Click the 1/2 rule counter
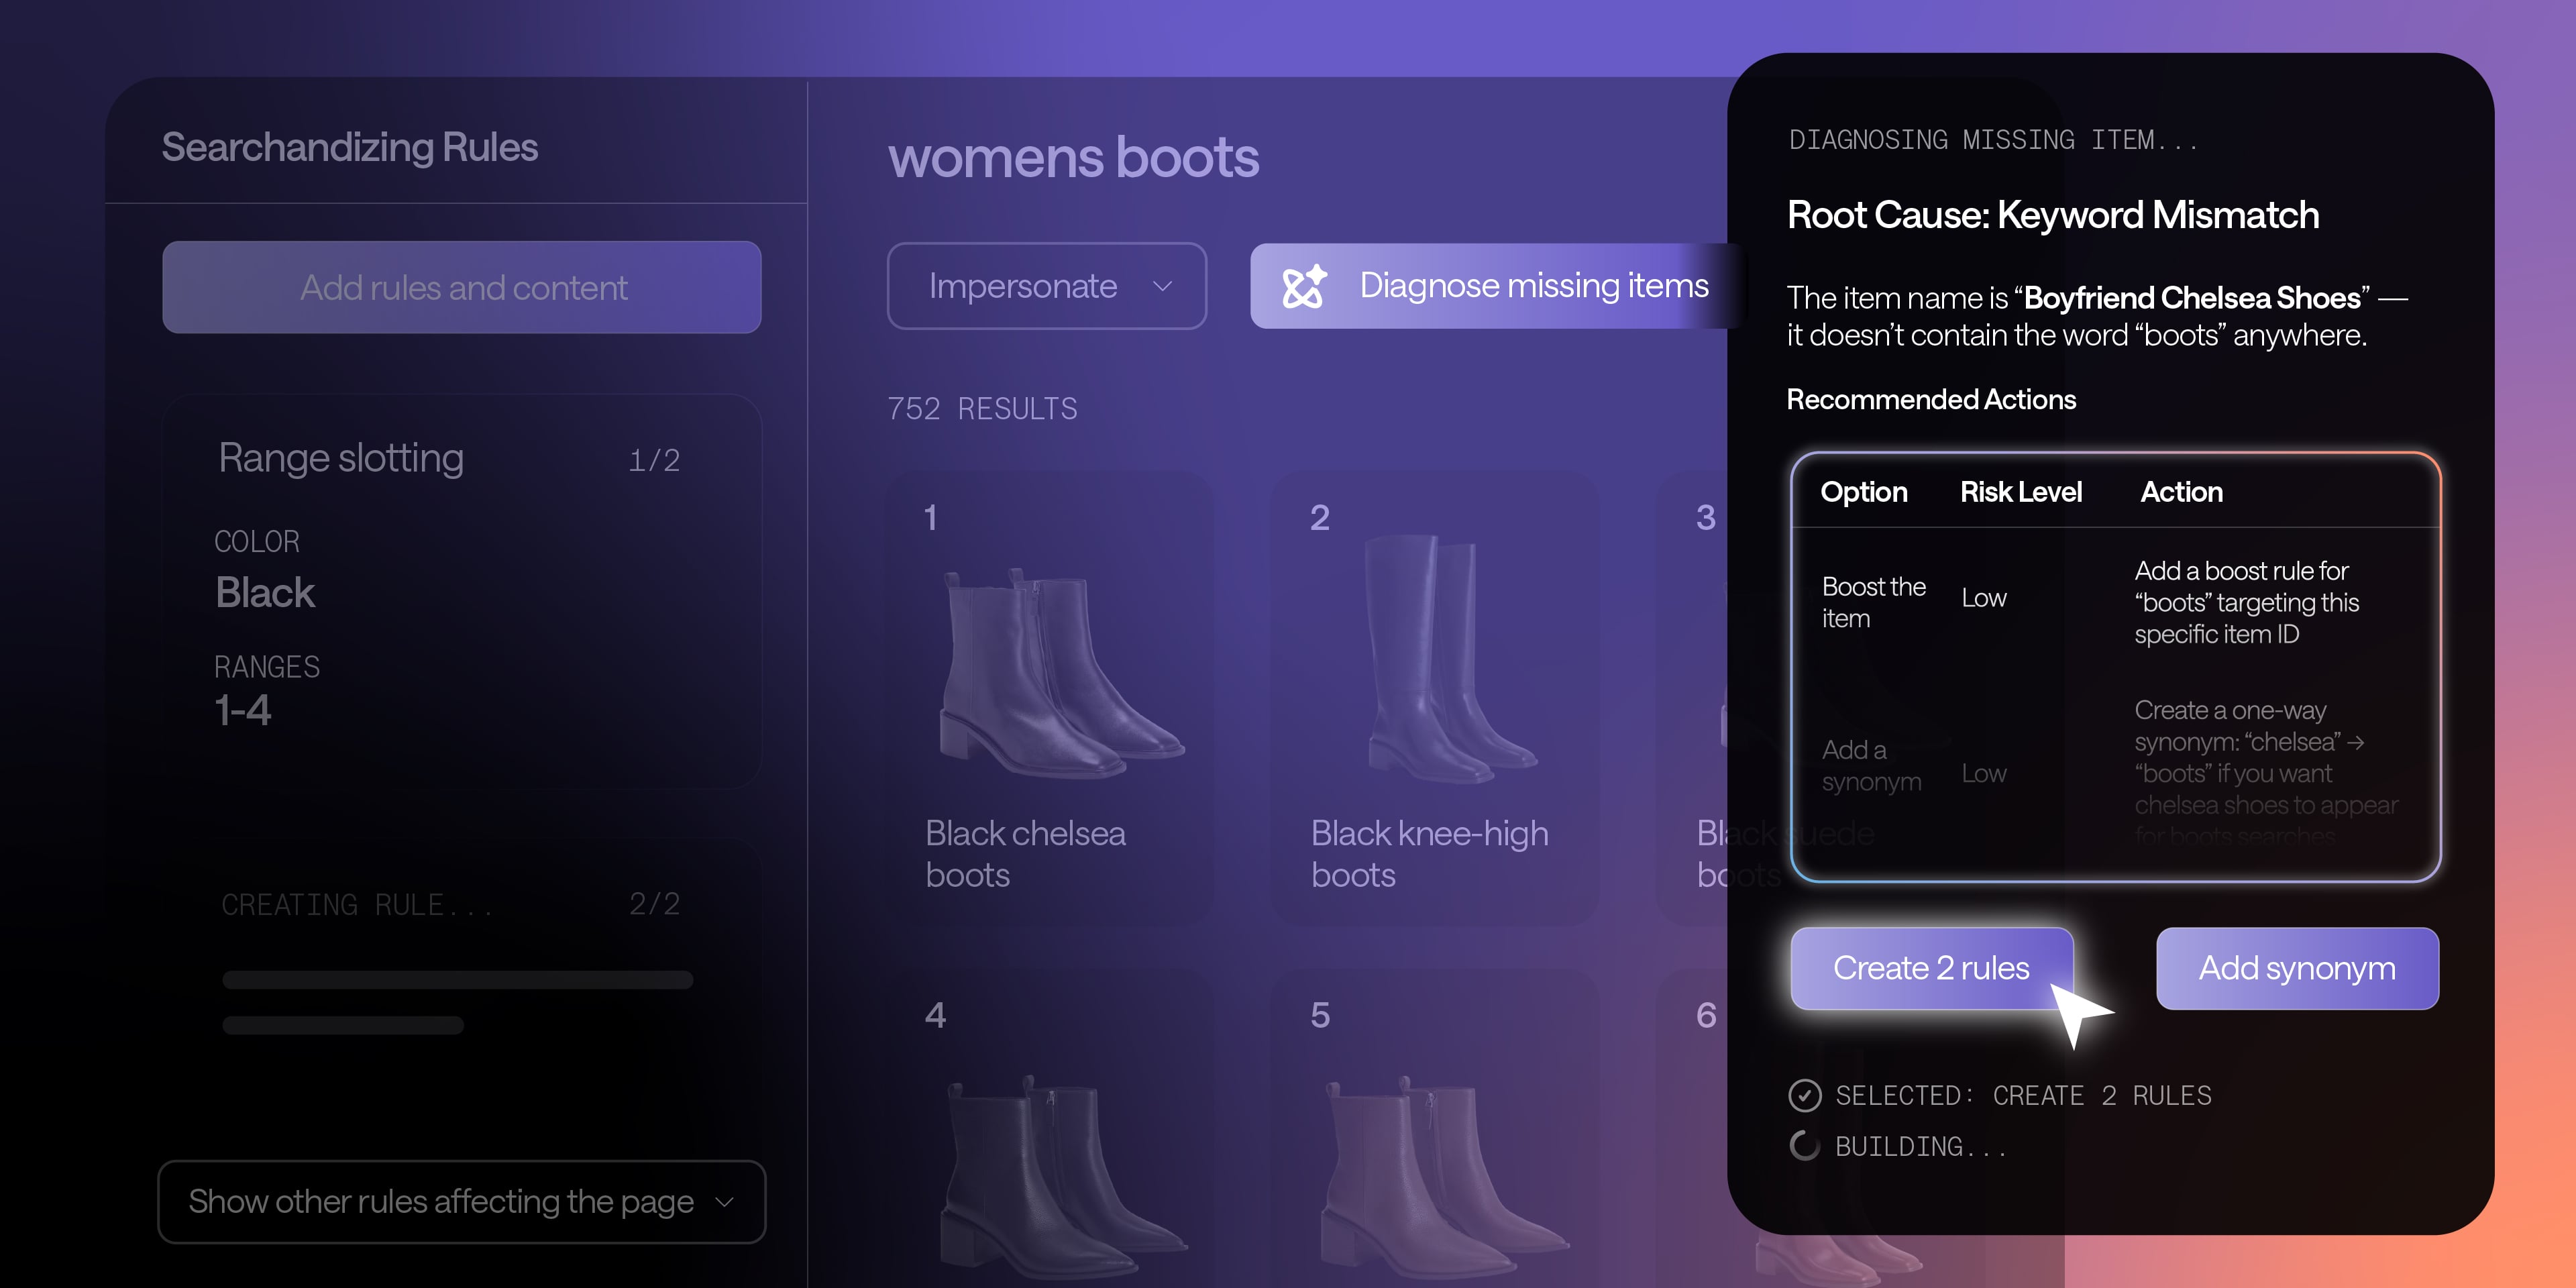 [654, 460]
